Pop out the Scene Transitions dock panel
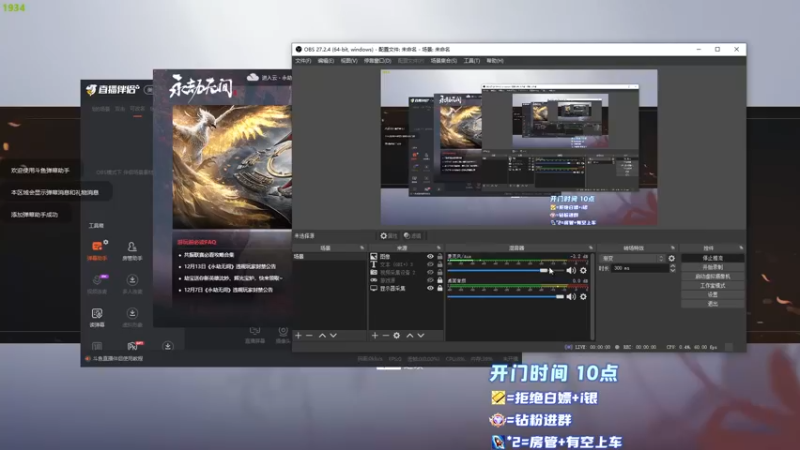The width and height of the screenshot is (800, 450). (x=672, y=248)
